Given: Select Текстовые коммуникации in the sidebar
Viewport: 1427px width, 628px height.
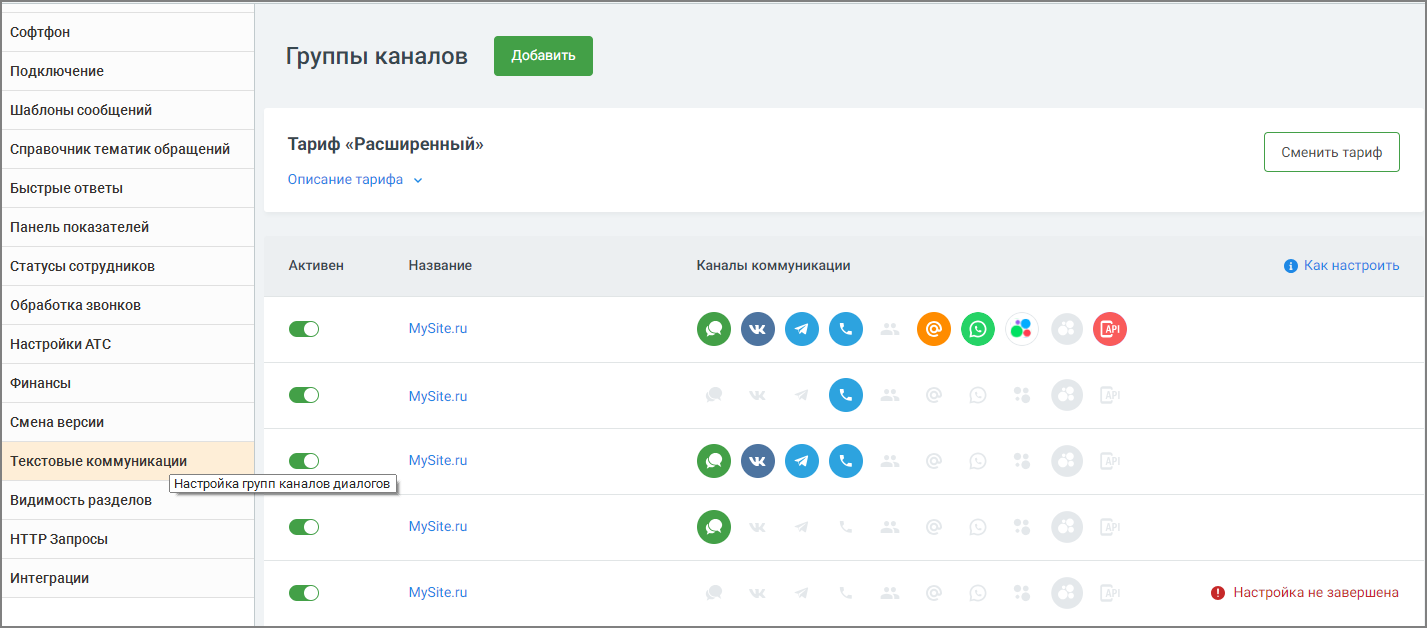Looking at the screenshot, I should pos(127,461).
